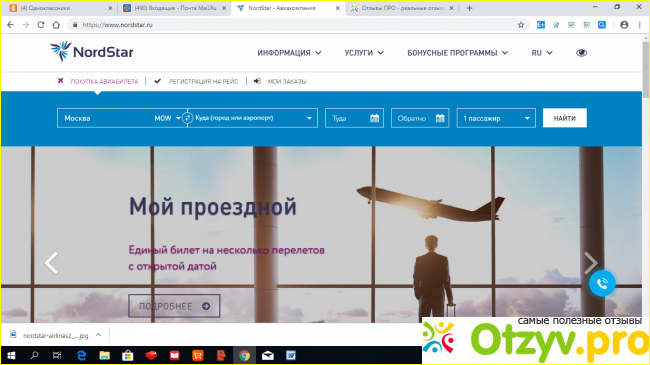Bookmark this page with the star icon
The width and height of the screenshot is (650, 365).
click(x=521, y=25)
